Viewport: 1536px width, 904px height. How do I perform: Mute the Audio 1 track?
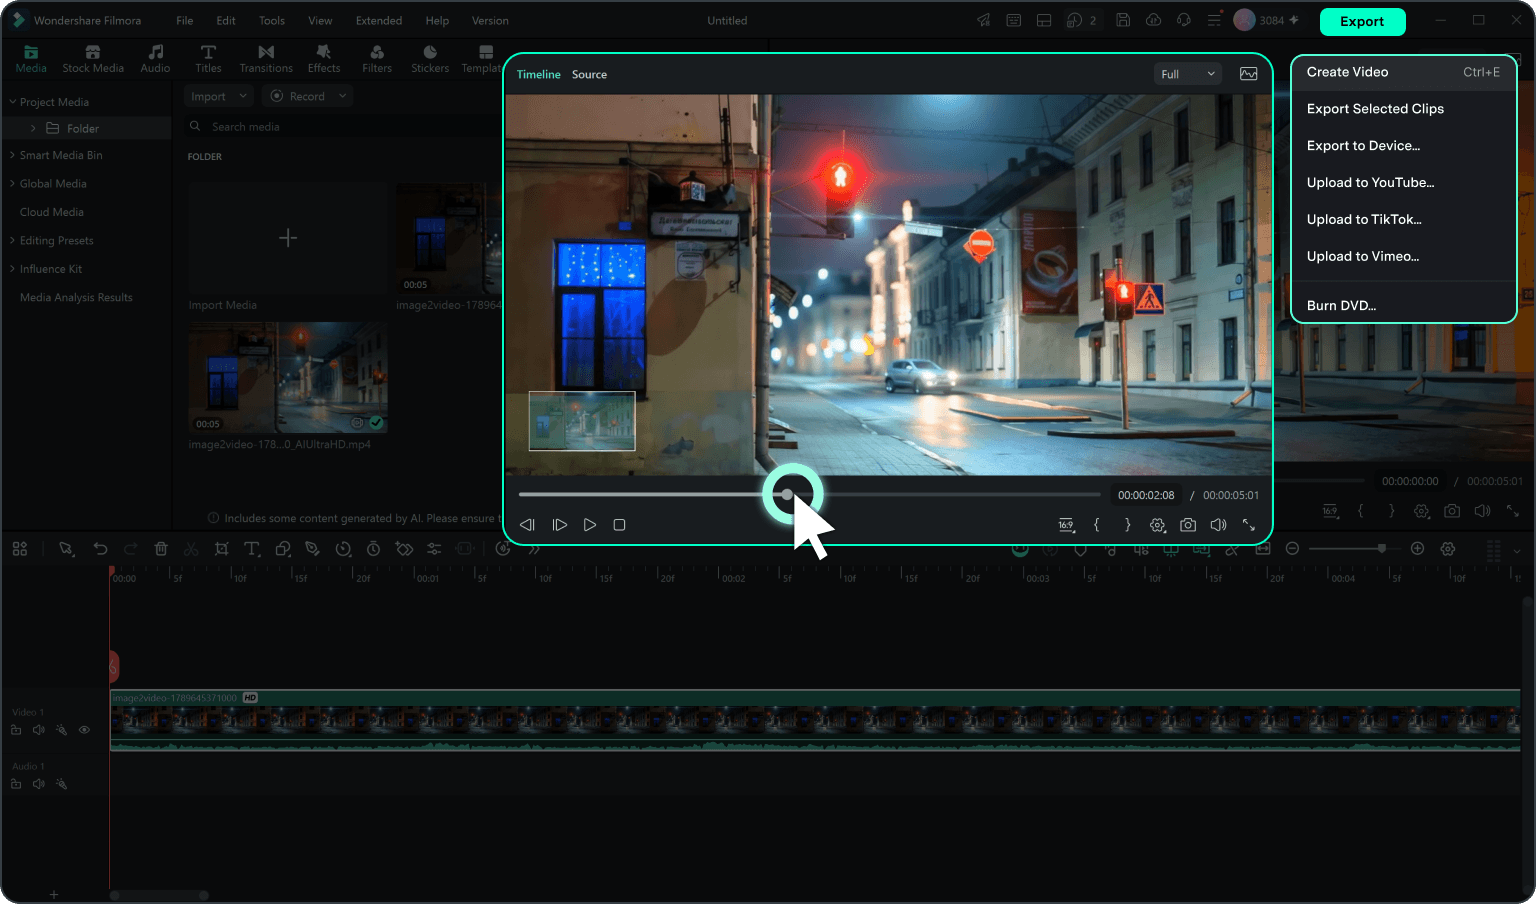coord(38,784)
